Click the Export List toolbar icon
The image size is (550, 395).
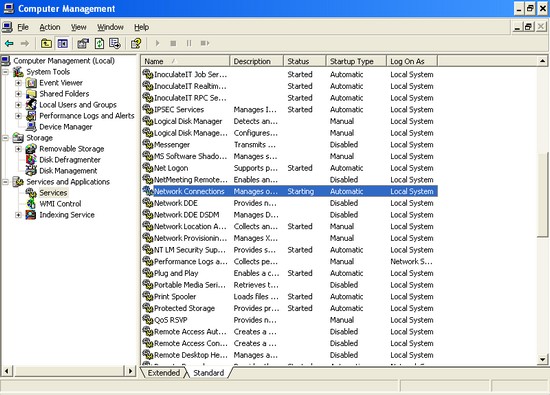pyautogui.click(x=115, y=43)
